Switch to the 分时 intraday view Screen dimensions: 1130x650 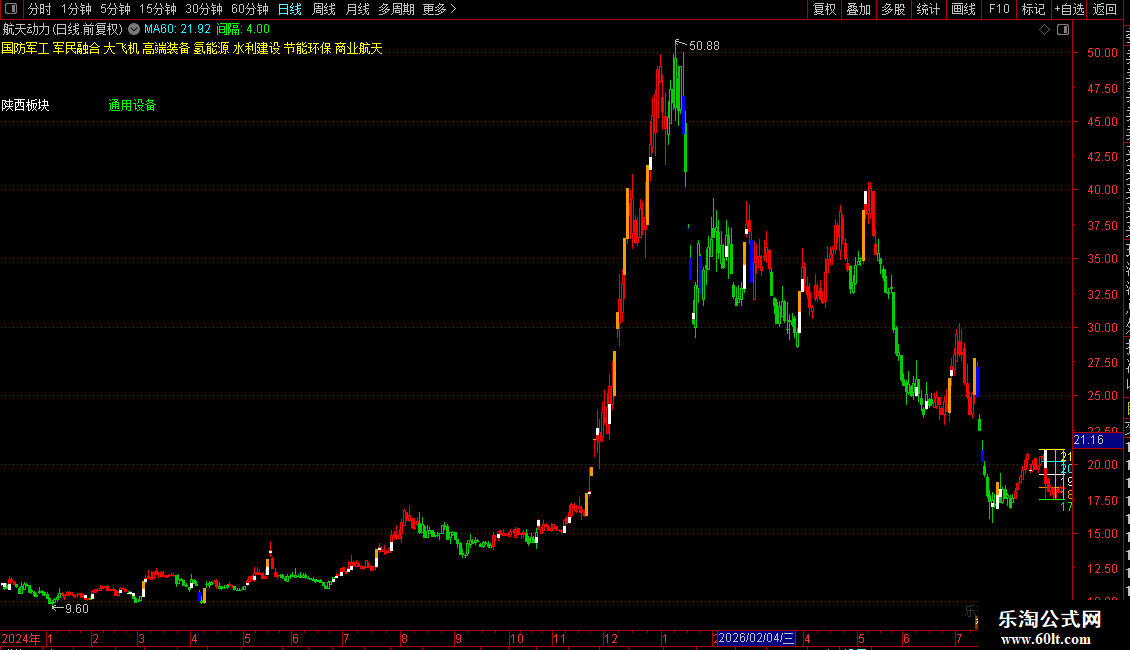click(x=40, y=9)
